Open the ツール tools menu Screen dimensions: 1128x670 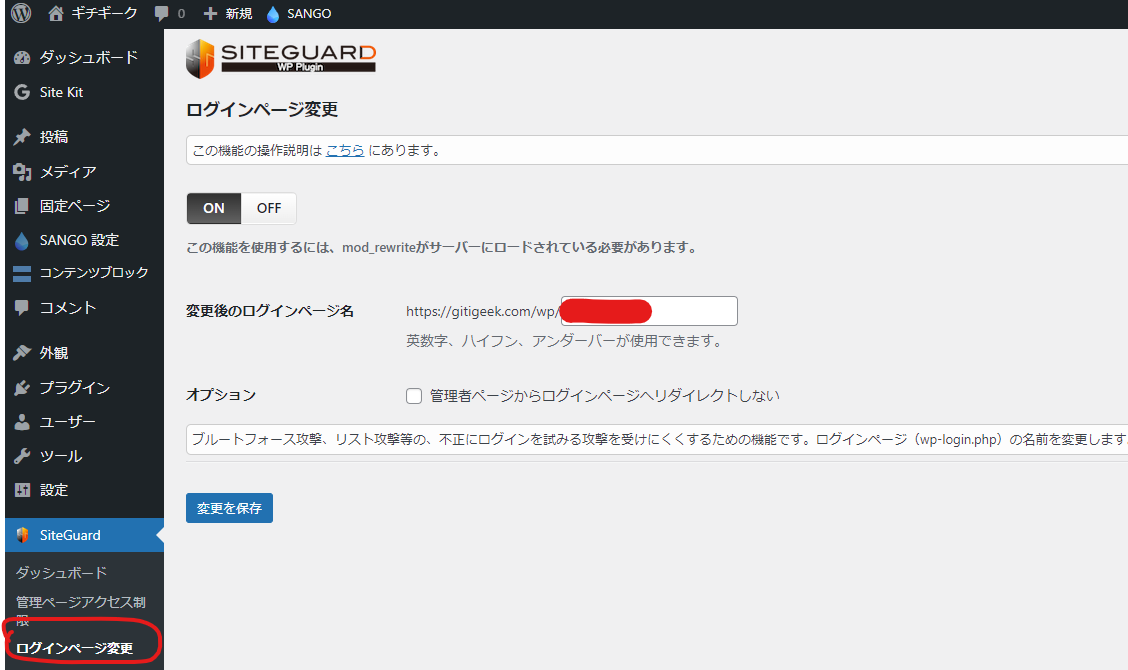(x=60, y=455)
